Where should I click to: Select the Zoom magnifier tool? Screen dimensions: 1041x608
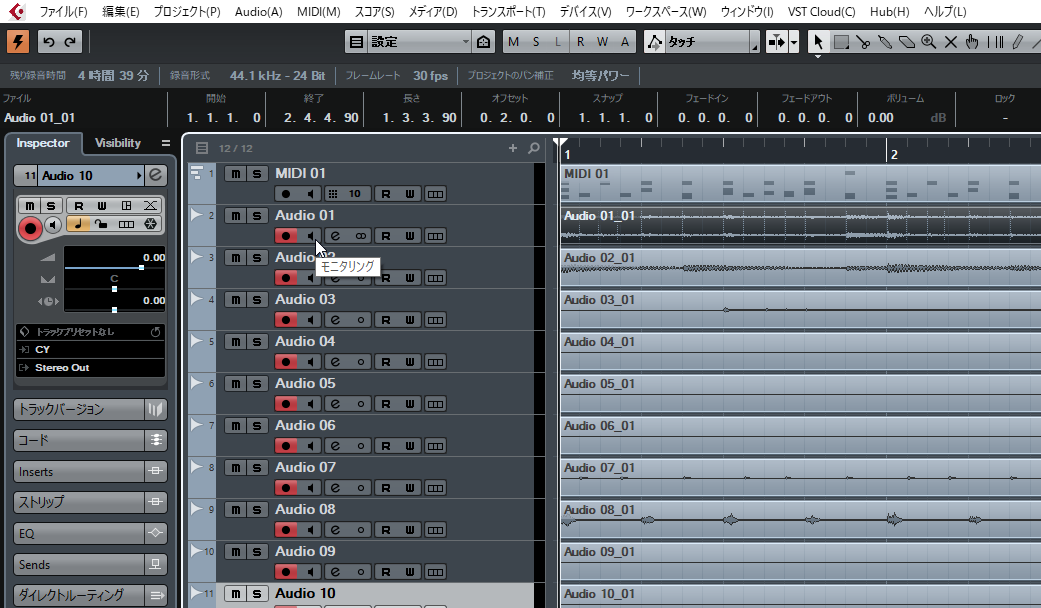[929, 42]
